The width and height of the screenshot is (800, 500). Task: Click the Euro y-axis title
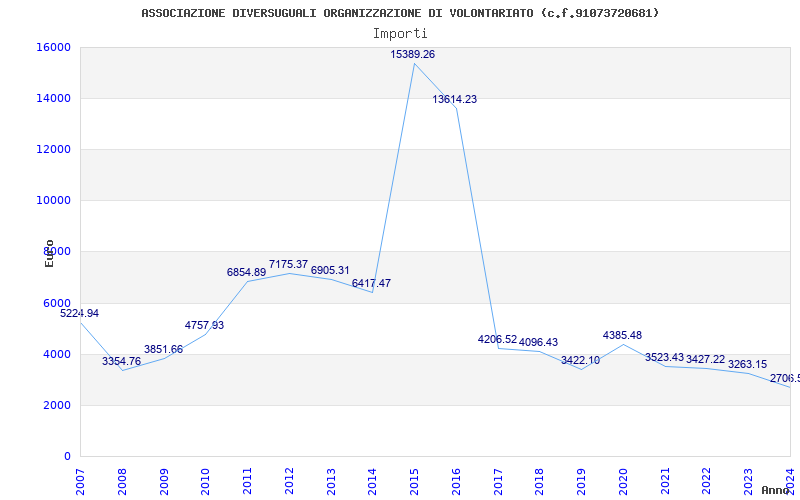point(49,254)
